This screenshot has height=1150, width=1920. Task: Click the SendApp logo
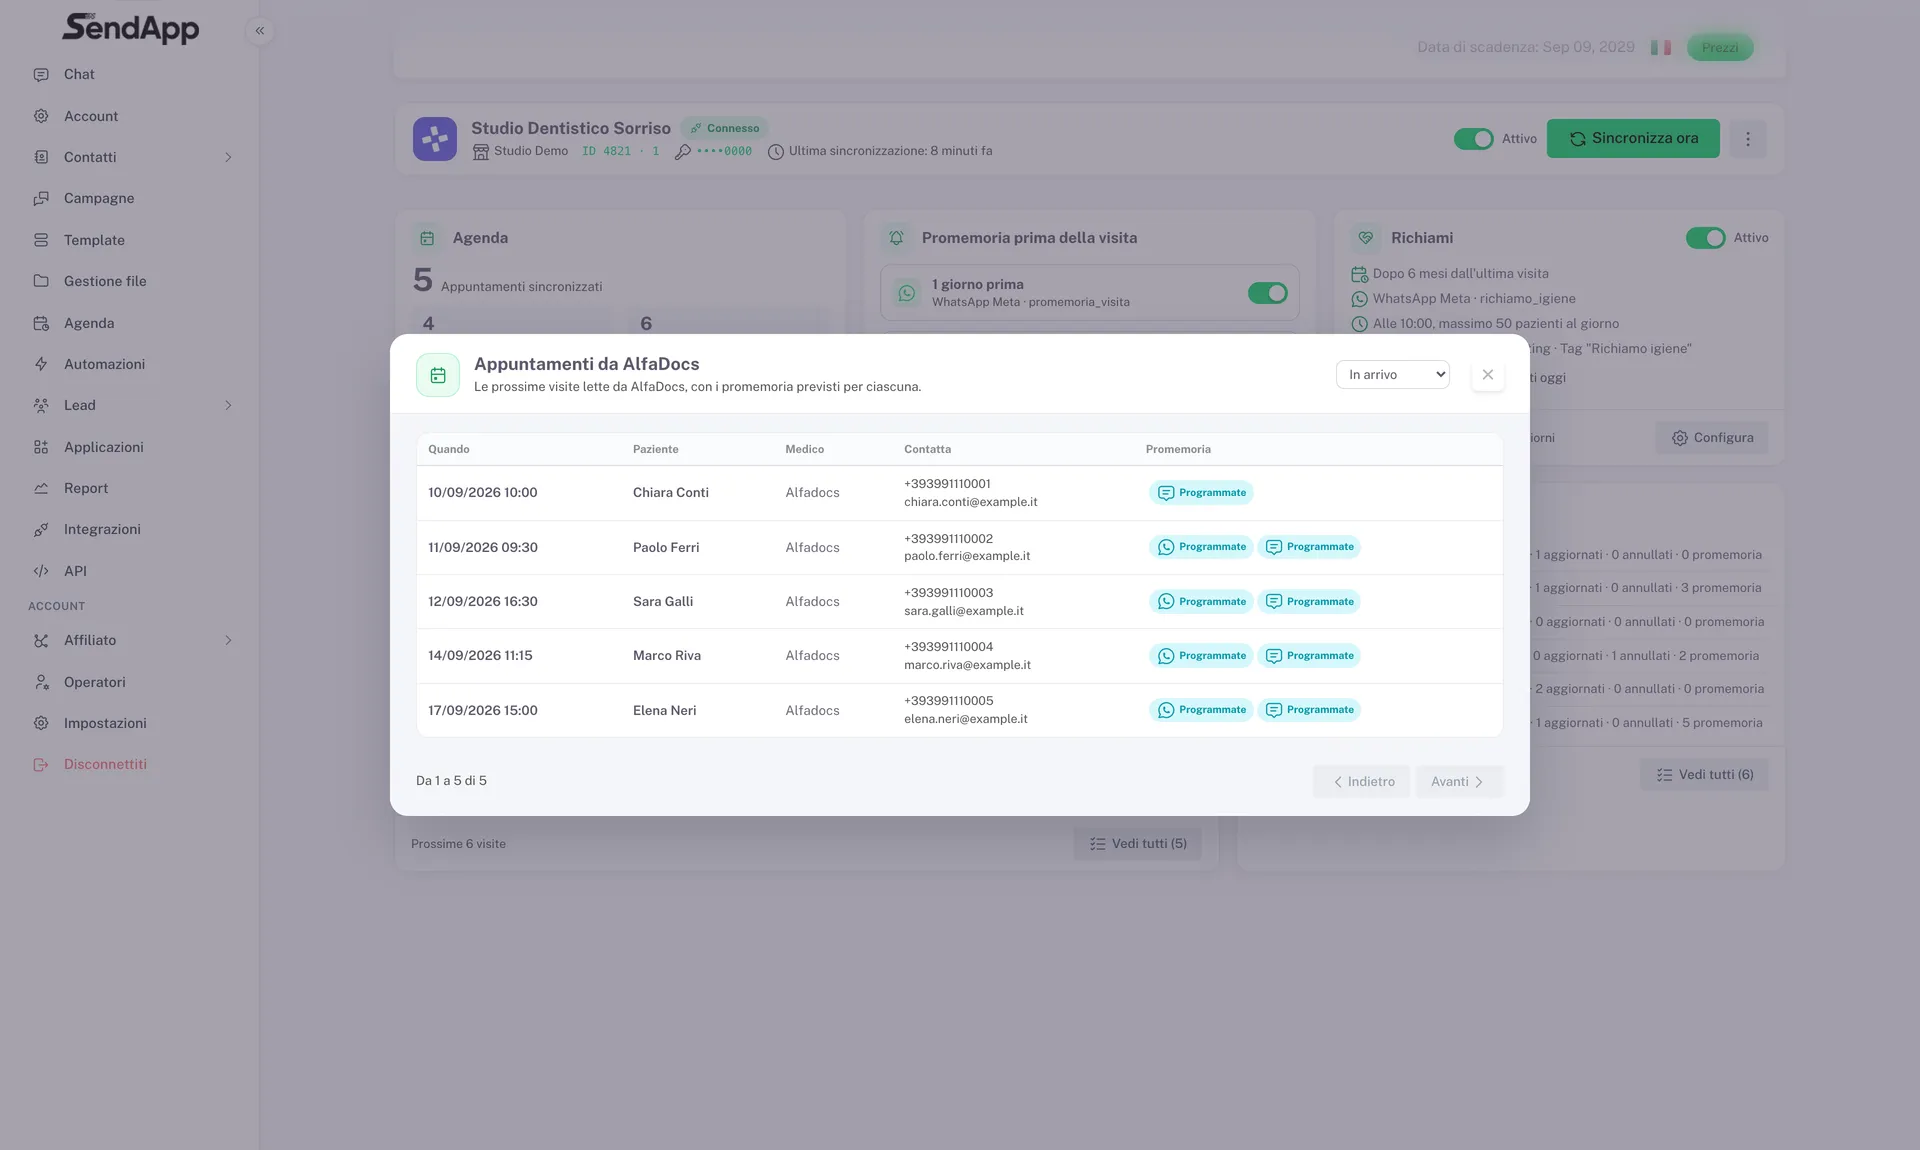pos(131,28)
